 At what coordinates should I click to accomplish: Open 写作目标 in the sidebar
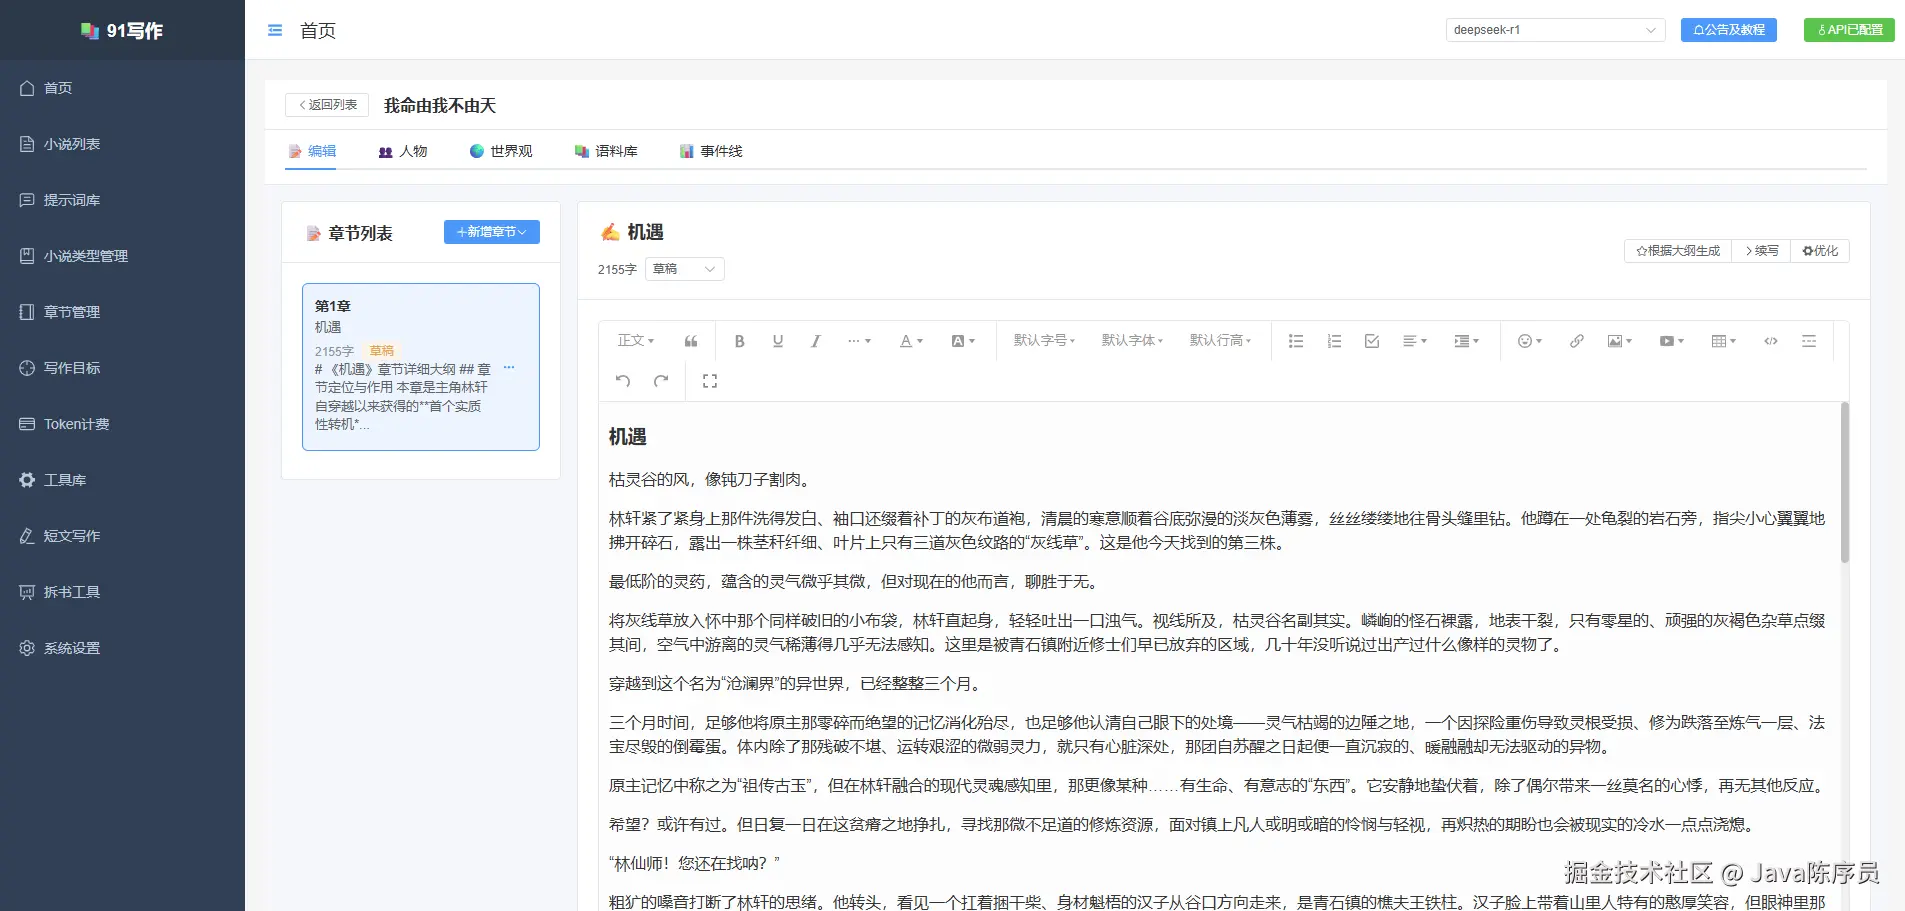tap(122, 368)
